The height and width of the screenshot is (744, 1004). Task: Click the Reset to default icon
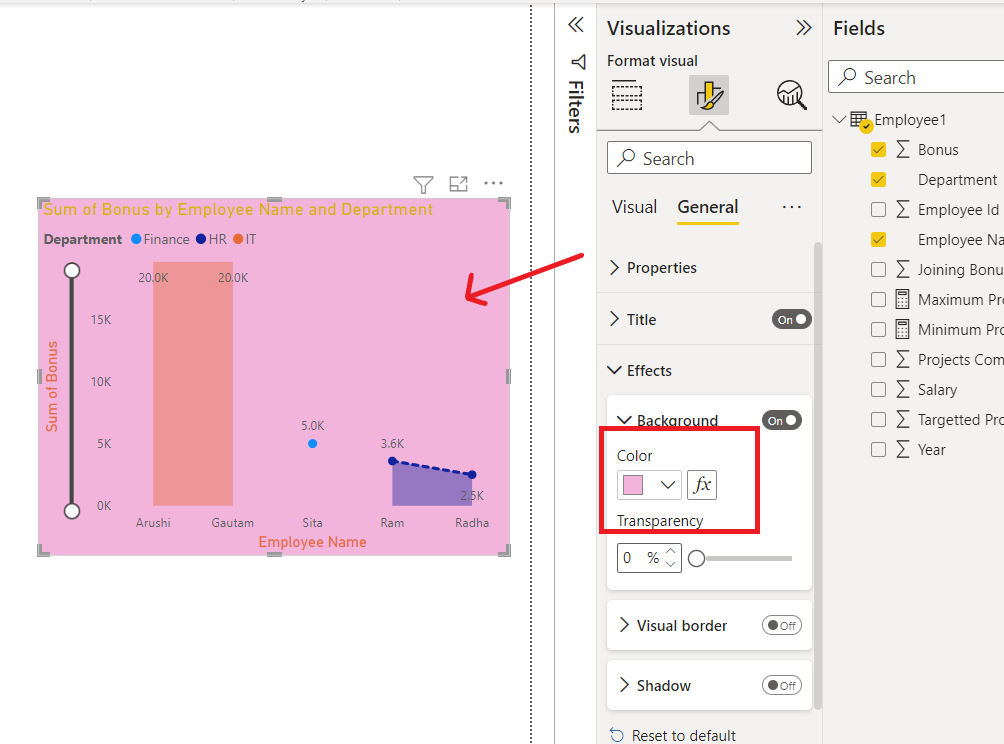(x=616, y=735)
